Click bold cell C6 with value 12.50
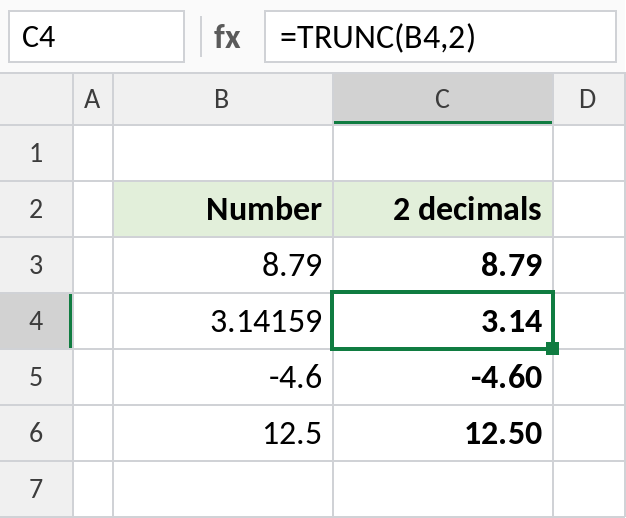Screen dimensions: 626x518 443,433
